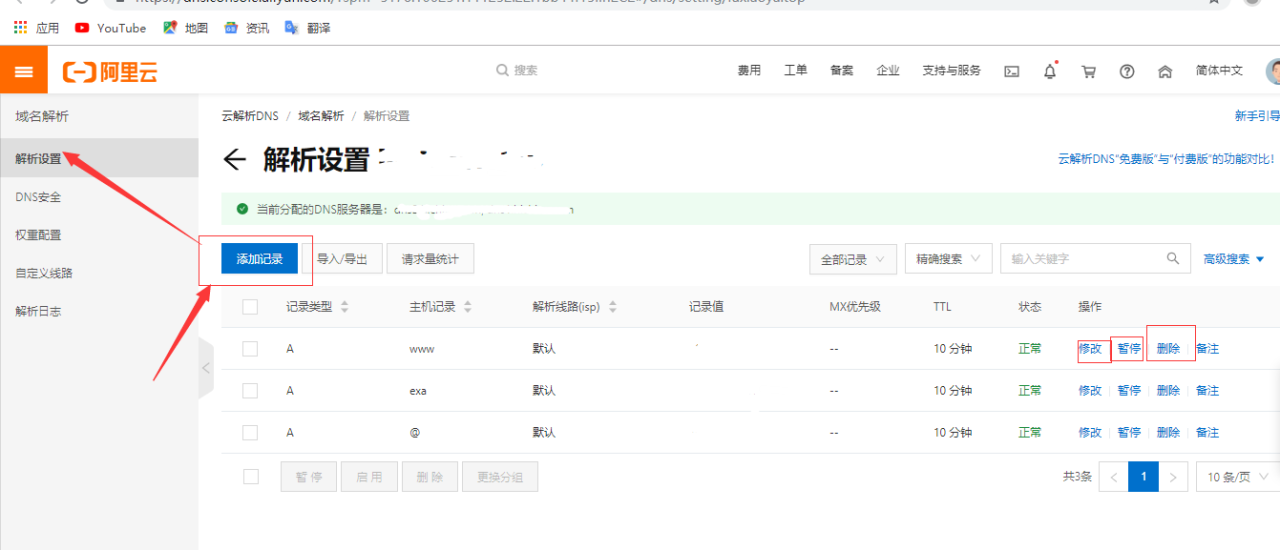Image resolution: width=1280 pixels, height=550 pixels.
Task: Open the YouTube bookmark
Action: point(110,28)
